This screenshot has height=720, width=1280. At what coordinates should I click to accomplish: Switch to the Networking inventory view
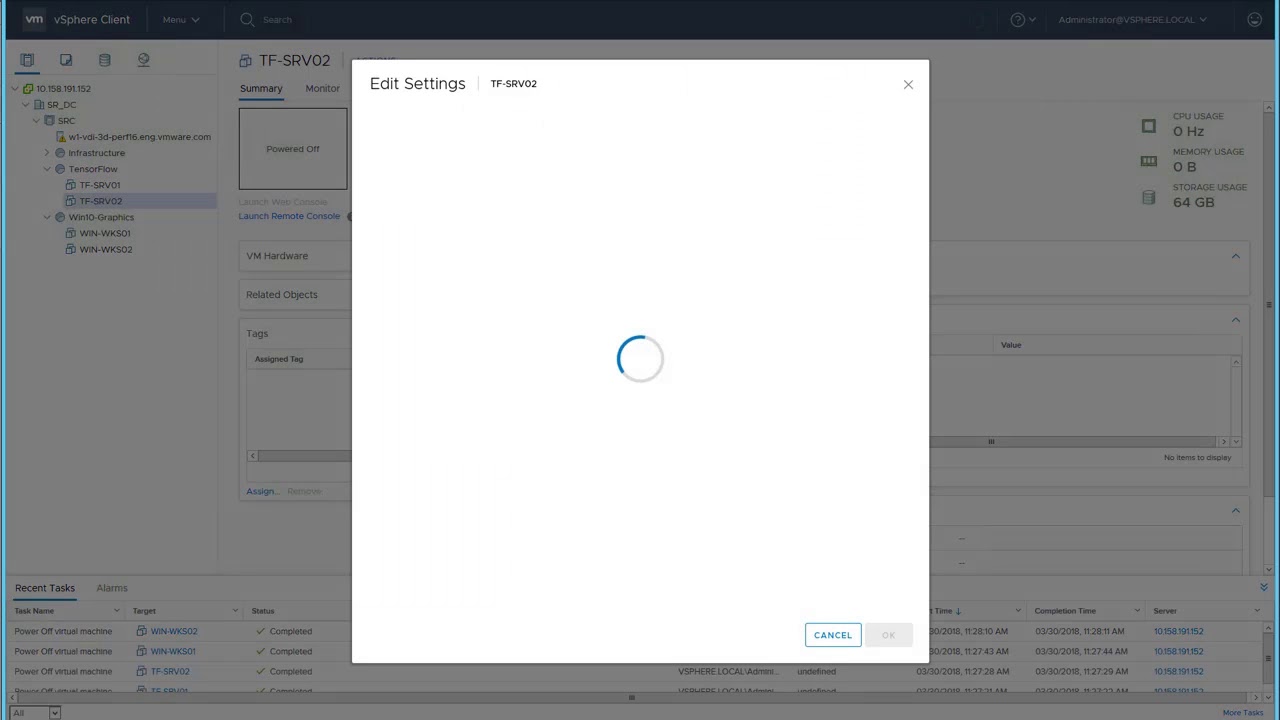click(143, 60)
